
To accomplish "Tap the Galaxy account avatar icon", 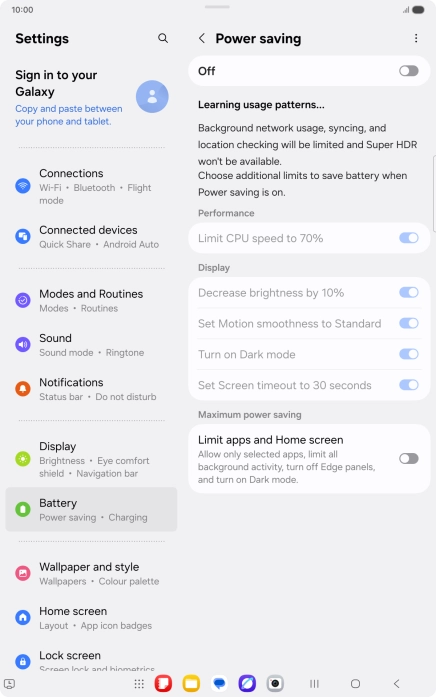I will 152,96.
